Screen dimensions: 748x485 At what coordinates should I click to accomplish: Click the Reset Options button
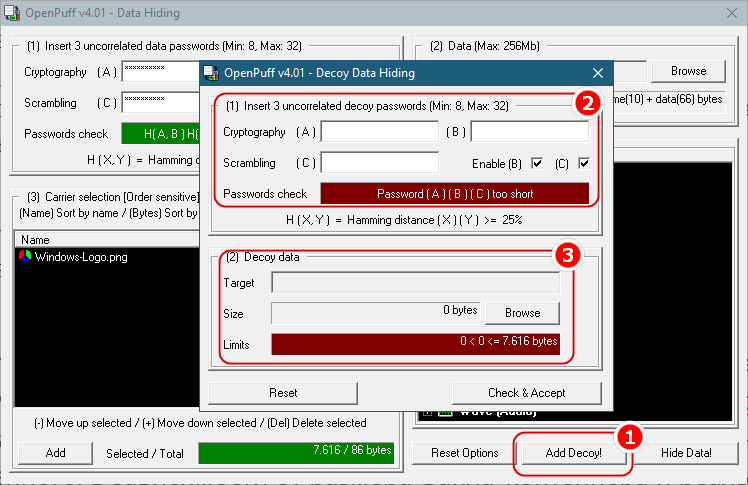465,453
